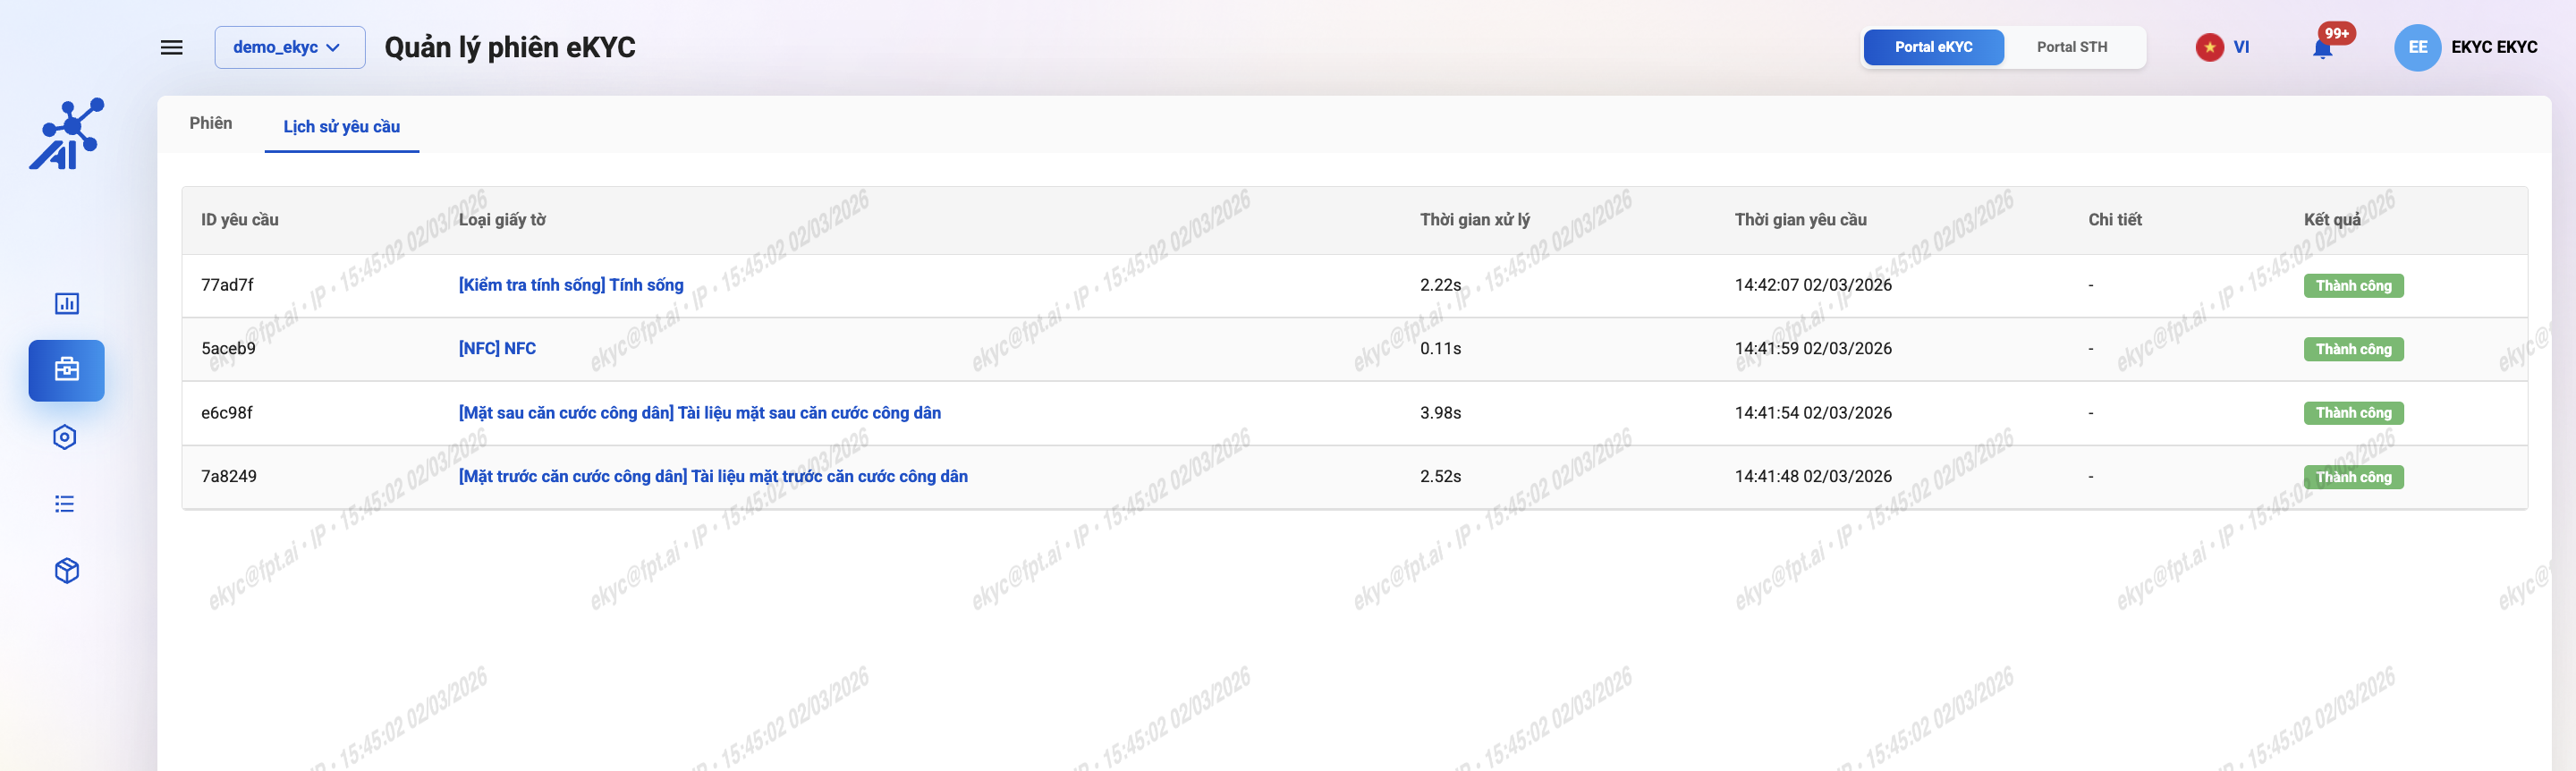Open the [Kiểm tra tính sống] Tính sống link
The width and height of the screenshot is (2576, 771).
(571, 285)
